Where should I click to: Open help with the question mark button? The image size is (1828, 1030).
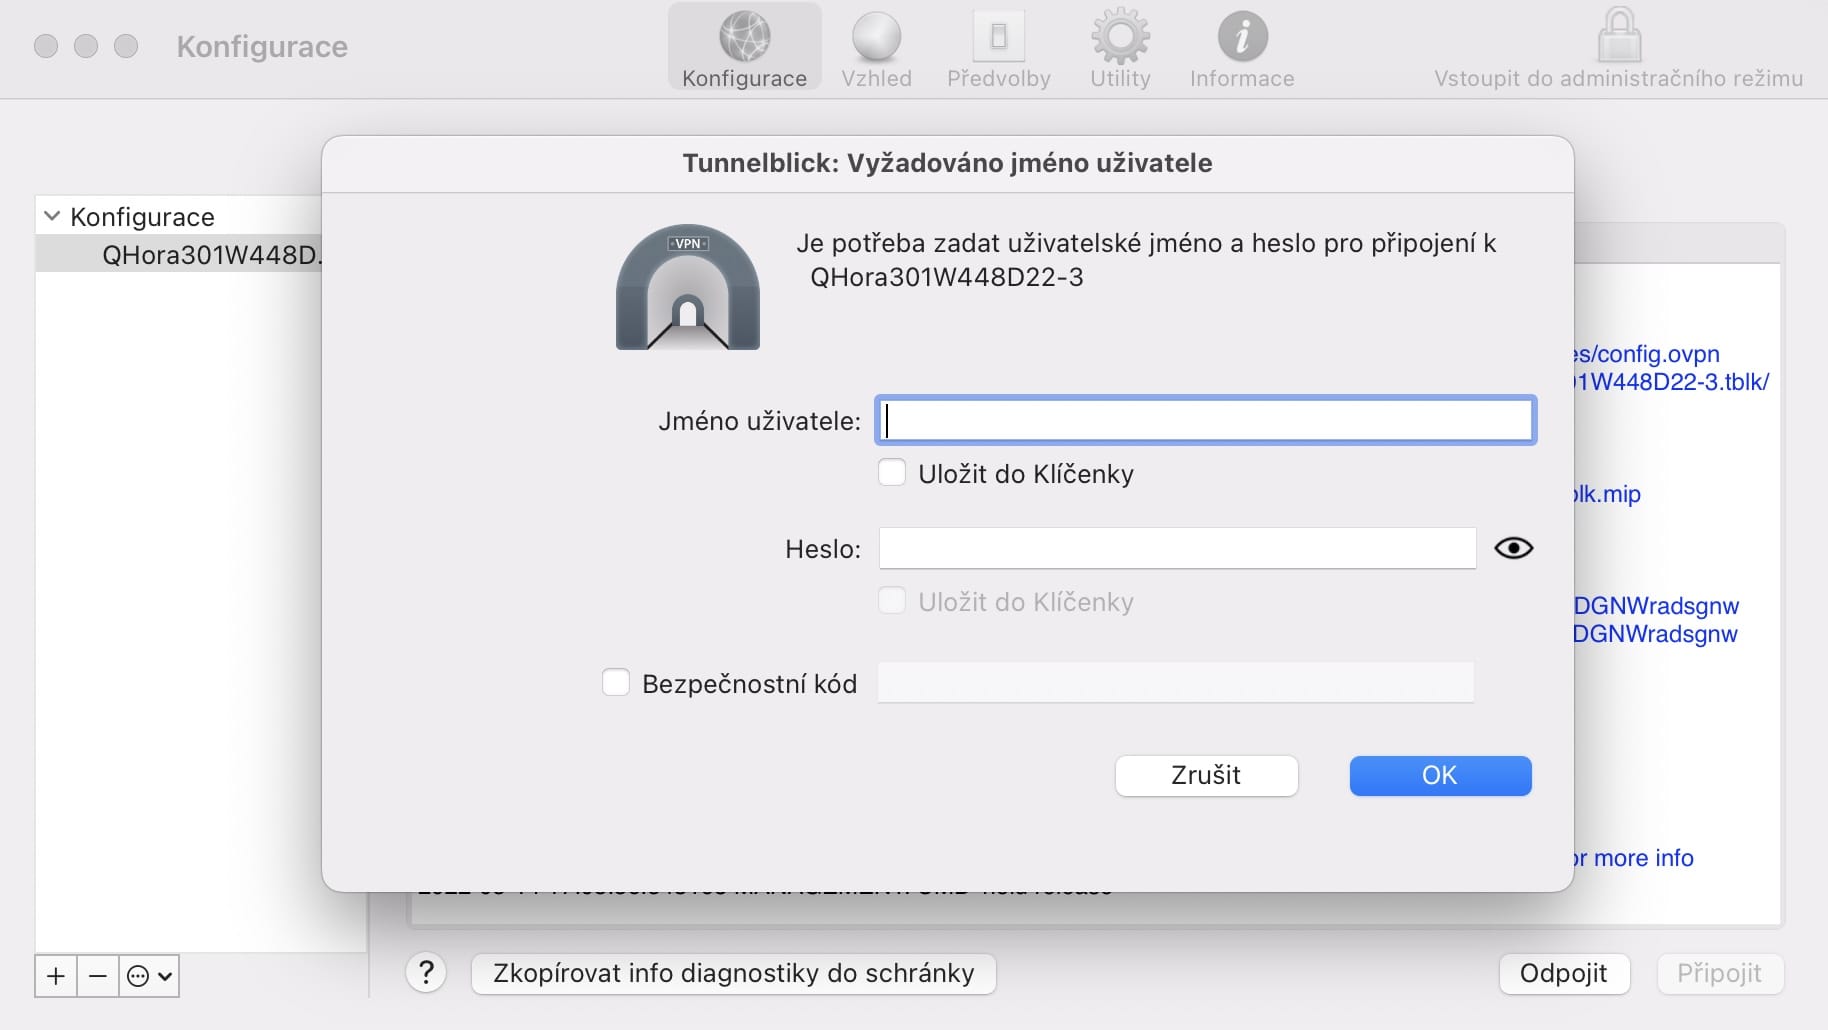point(426,972)
